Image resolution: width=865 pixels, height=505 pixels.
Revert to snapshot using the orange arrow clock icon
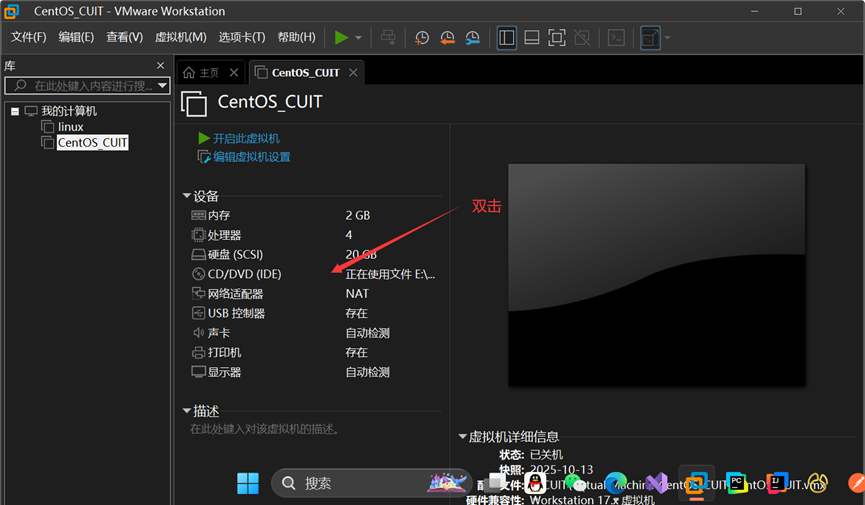(447, 38)
